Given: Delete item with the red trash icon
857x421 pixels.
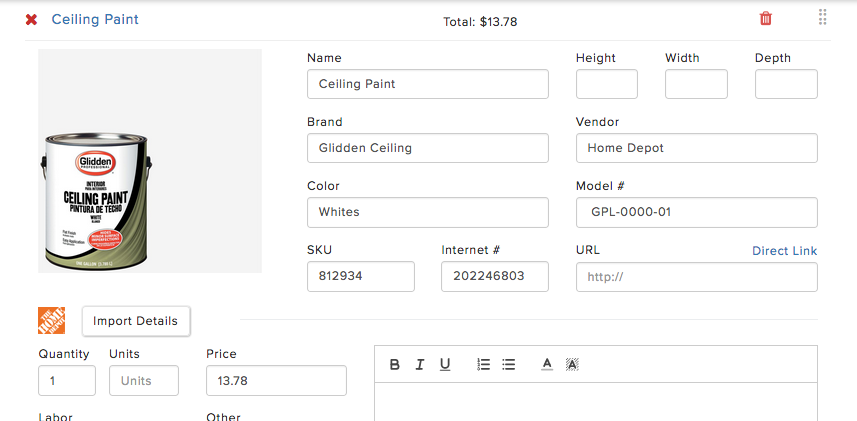Looking at the screenshot, I should [766, 19].
